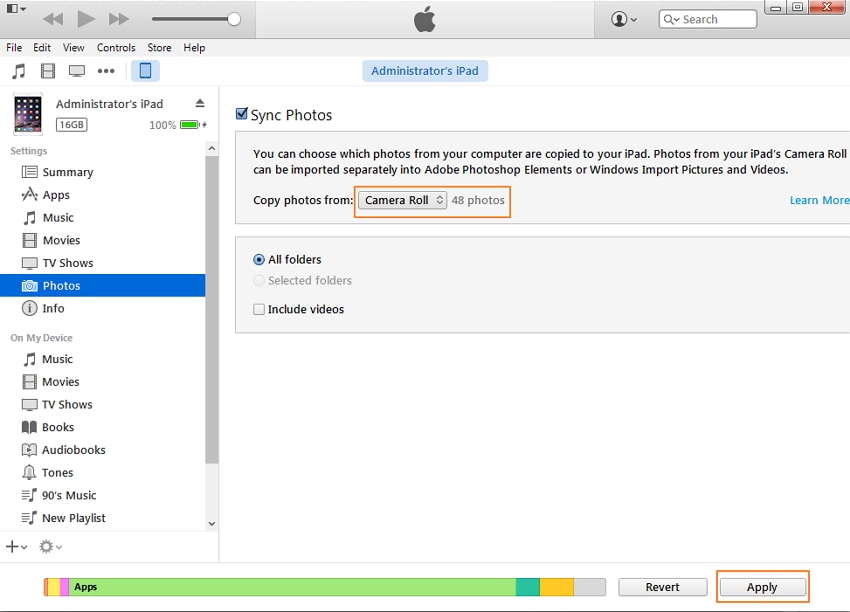Click the Music library icon in toolbar
The height and width of the screenshot is (612, 850).
point(19,71)
